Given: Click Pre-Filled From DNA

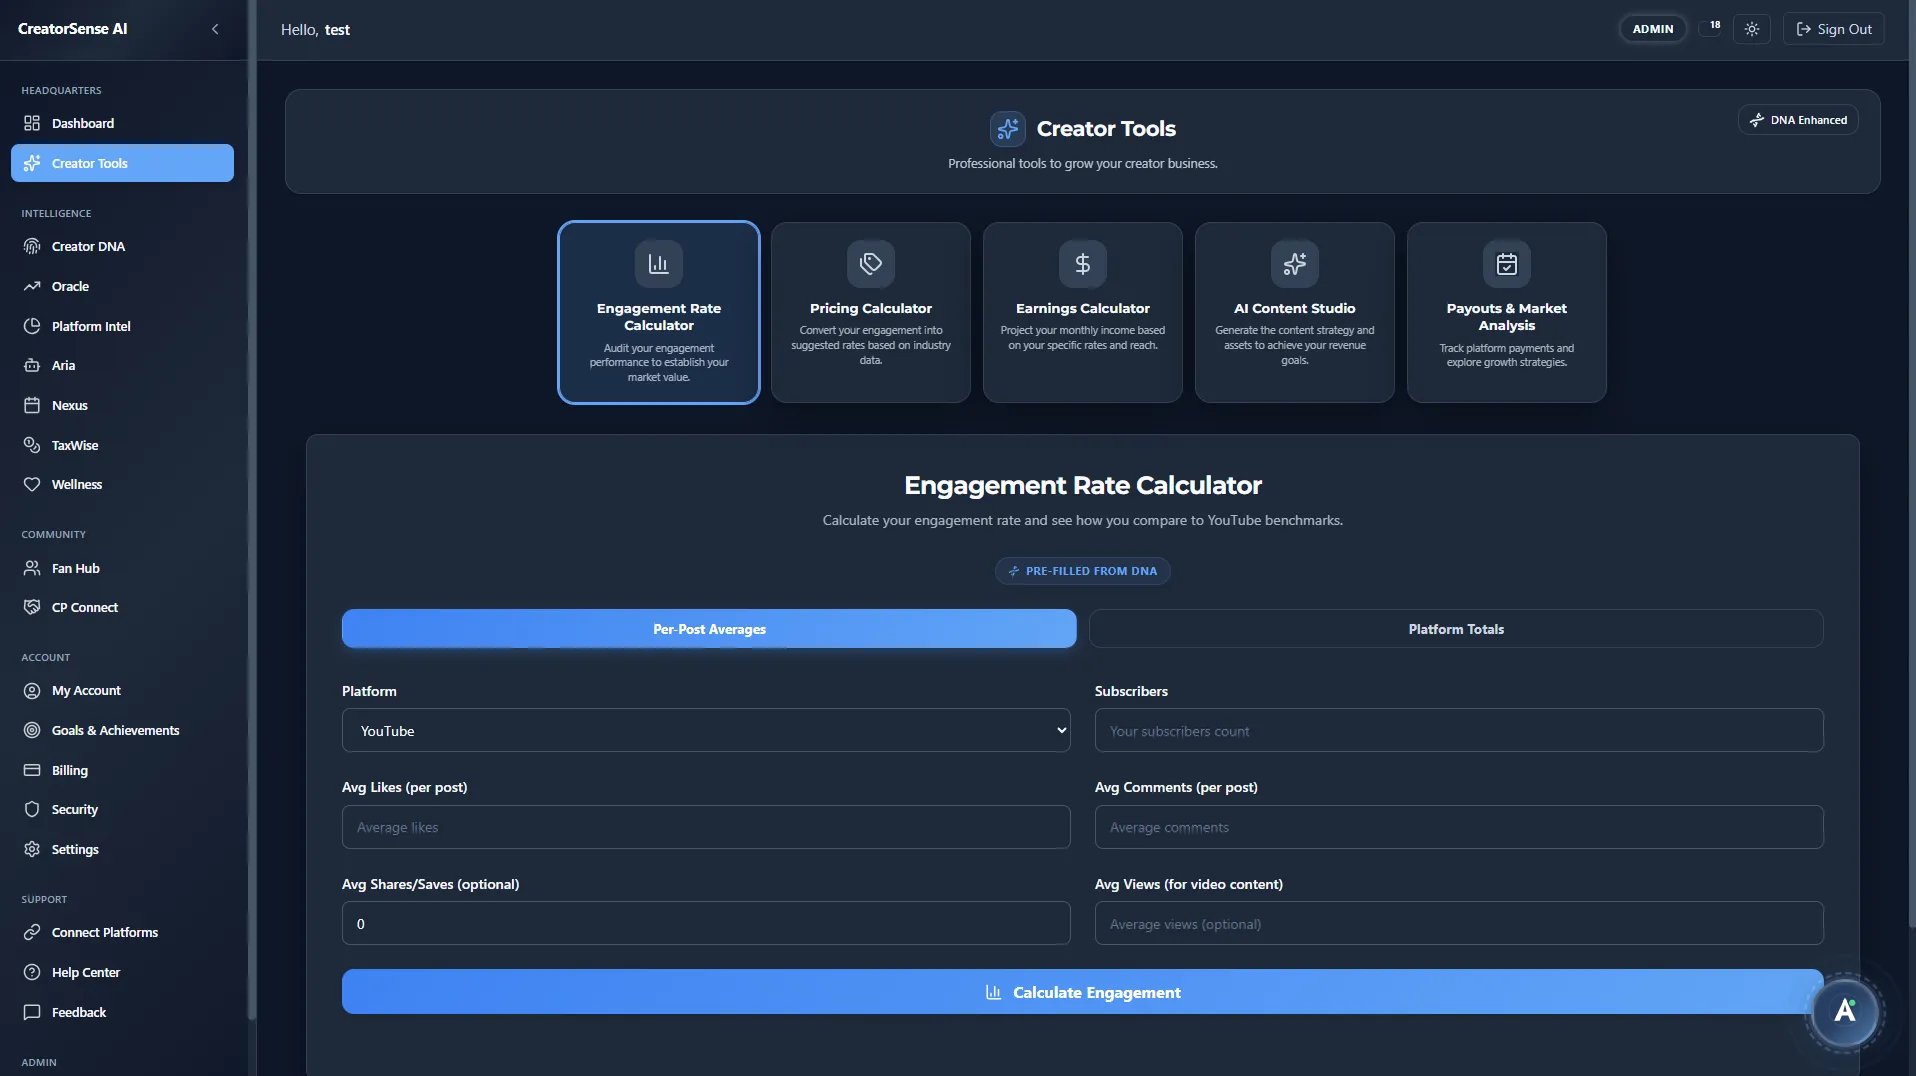Looking at the screenshot, I should (x=1083, y=570).
